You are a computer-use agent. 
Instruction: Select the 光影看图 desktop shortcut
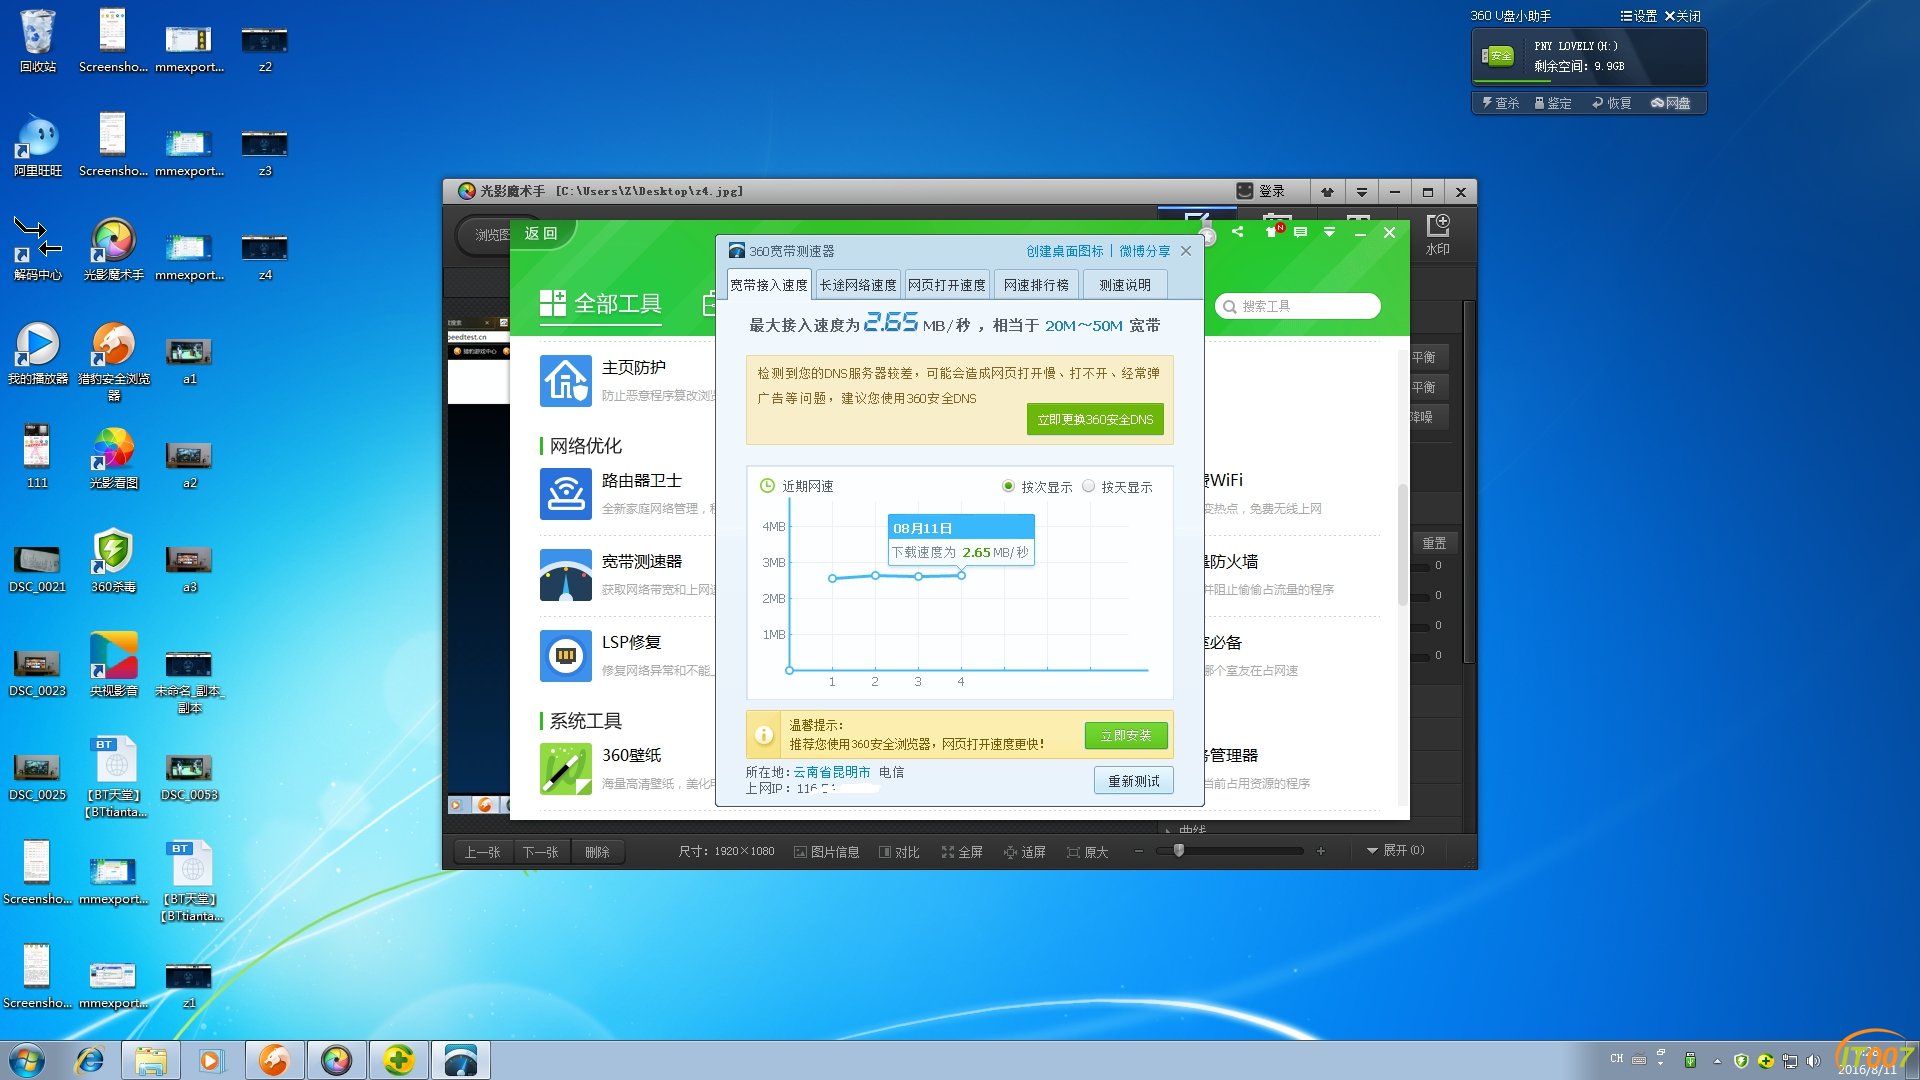pyautogui.click(x=113, y=456)
